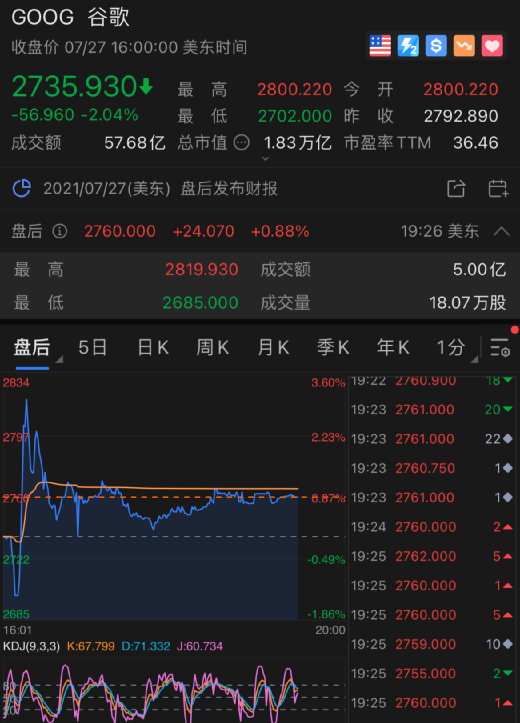Tap the D:71.332 indicator value

click(146, 646)
